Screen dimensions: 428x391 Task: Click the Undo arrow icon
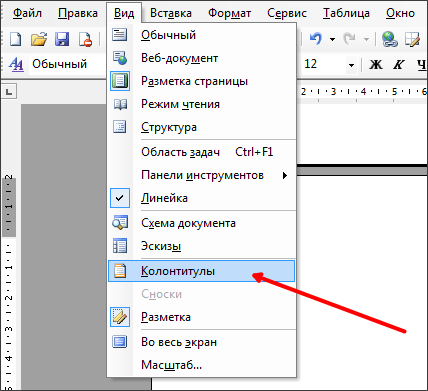(315, 39)
